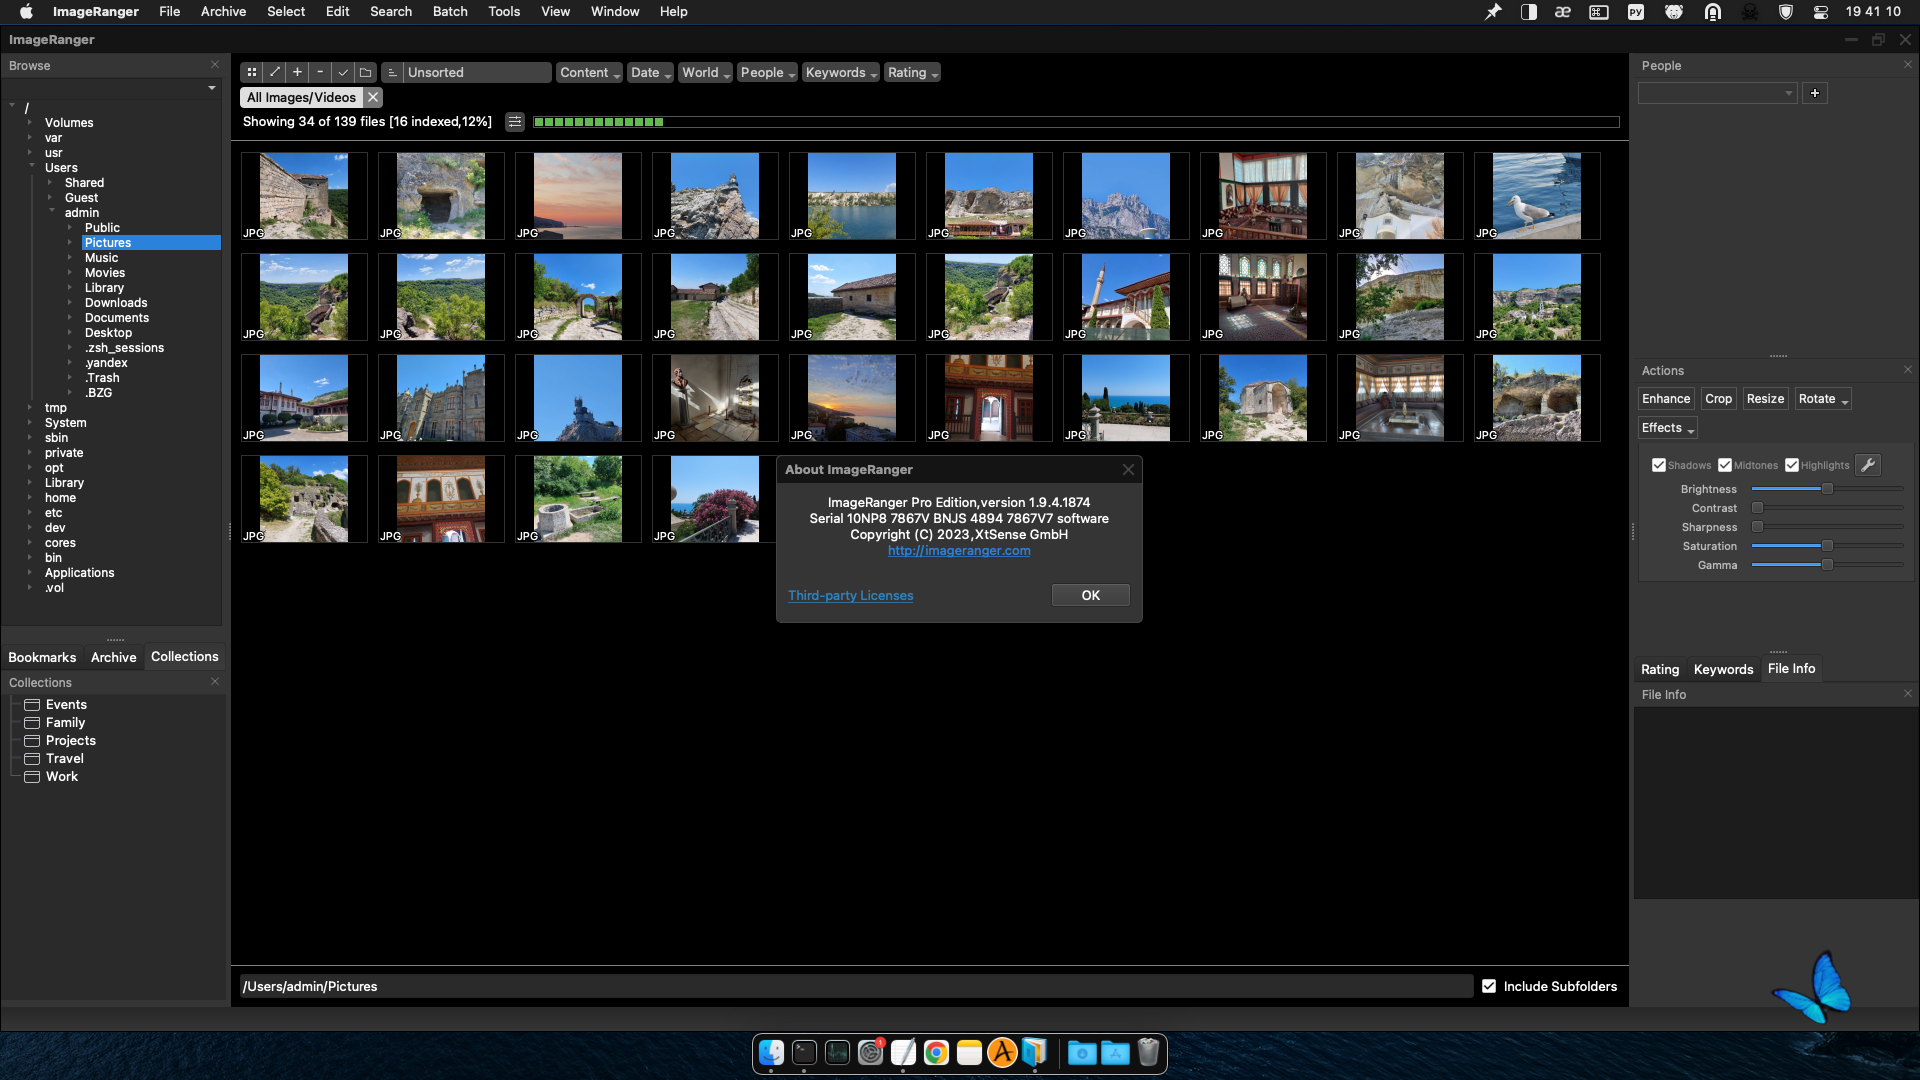Image resolution: width=1920 pixels, height=1080 pixels.
Task: Switch to the Bookmarks tab
Action: [x=42, y=657]
